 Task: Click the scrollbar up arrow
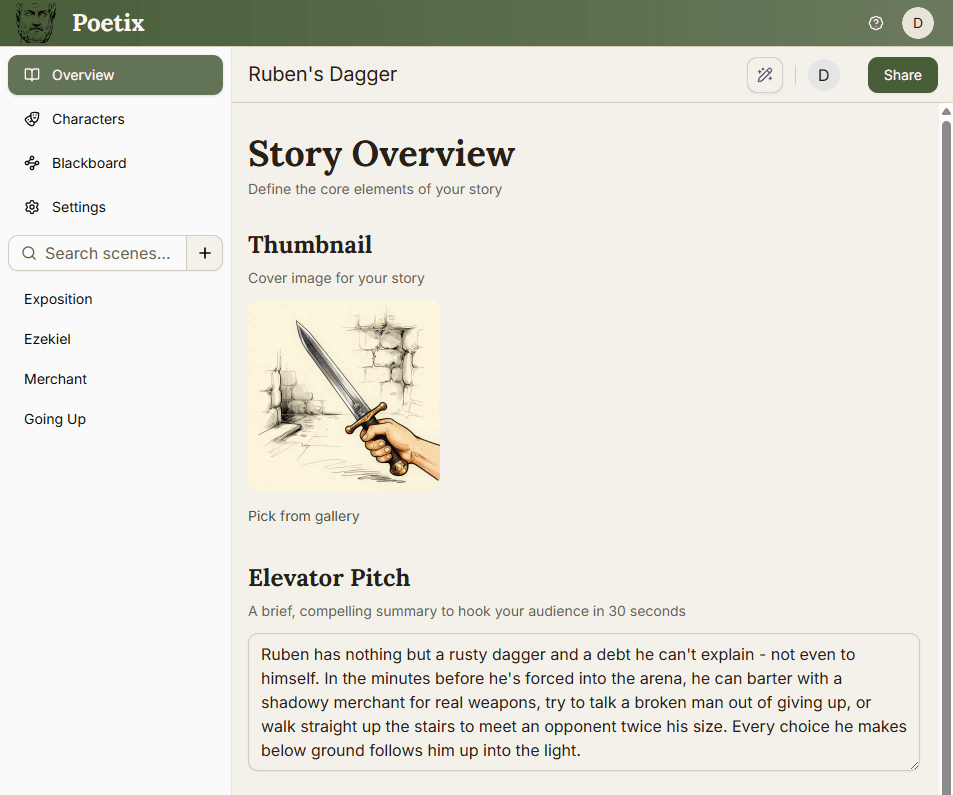pos(946,111)
